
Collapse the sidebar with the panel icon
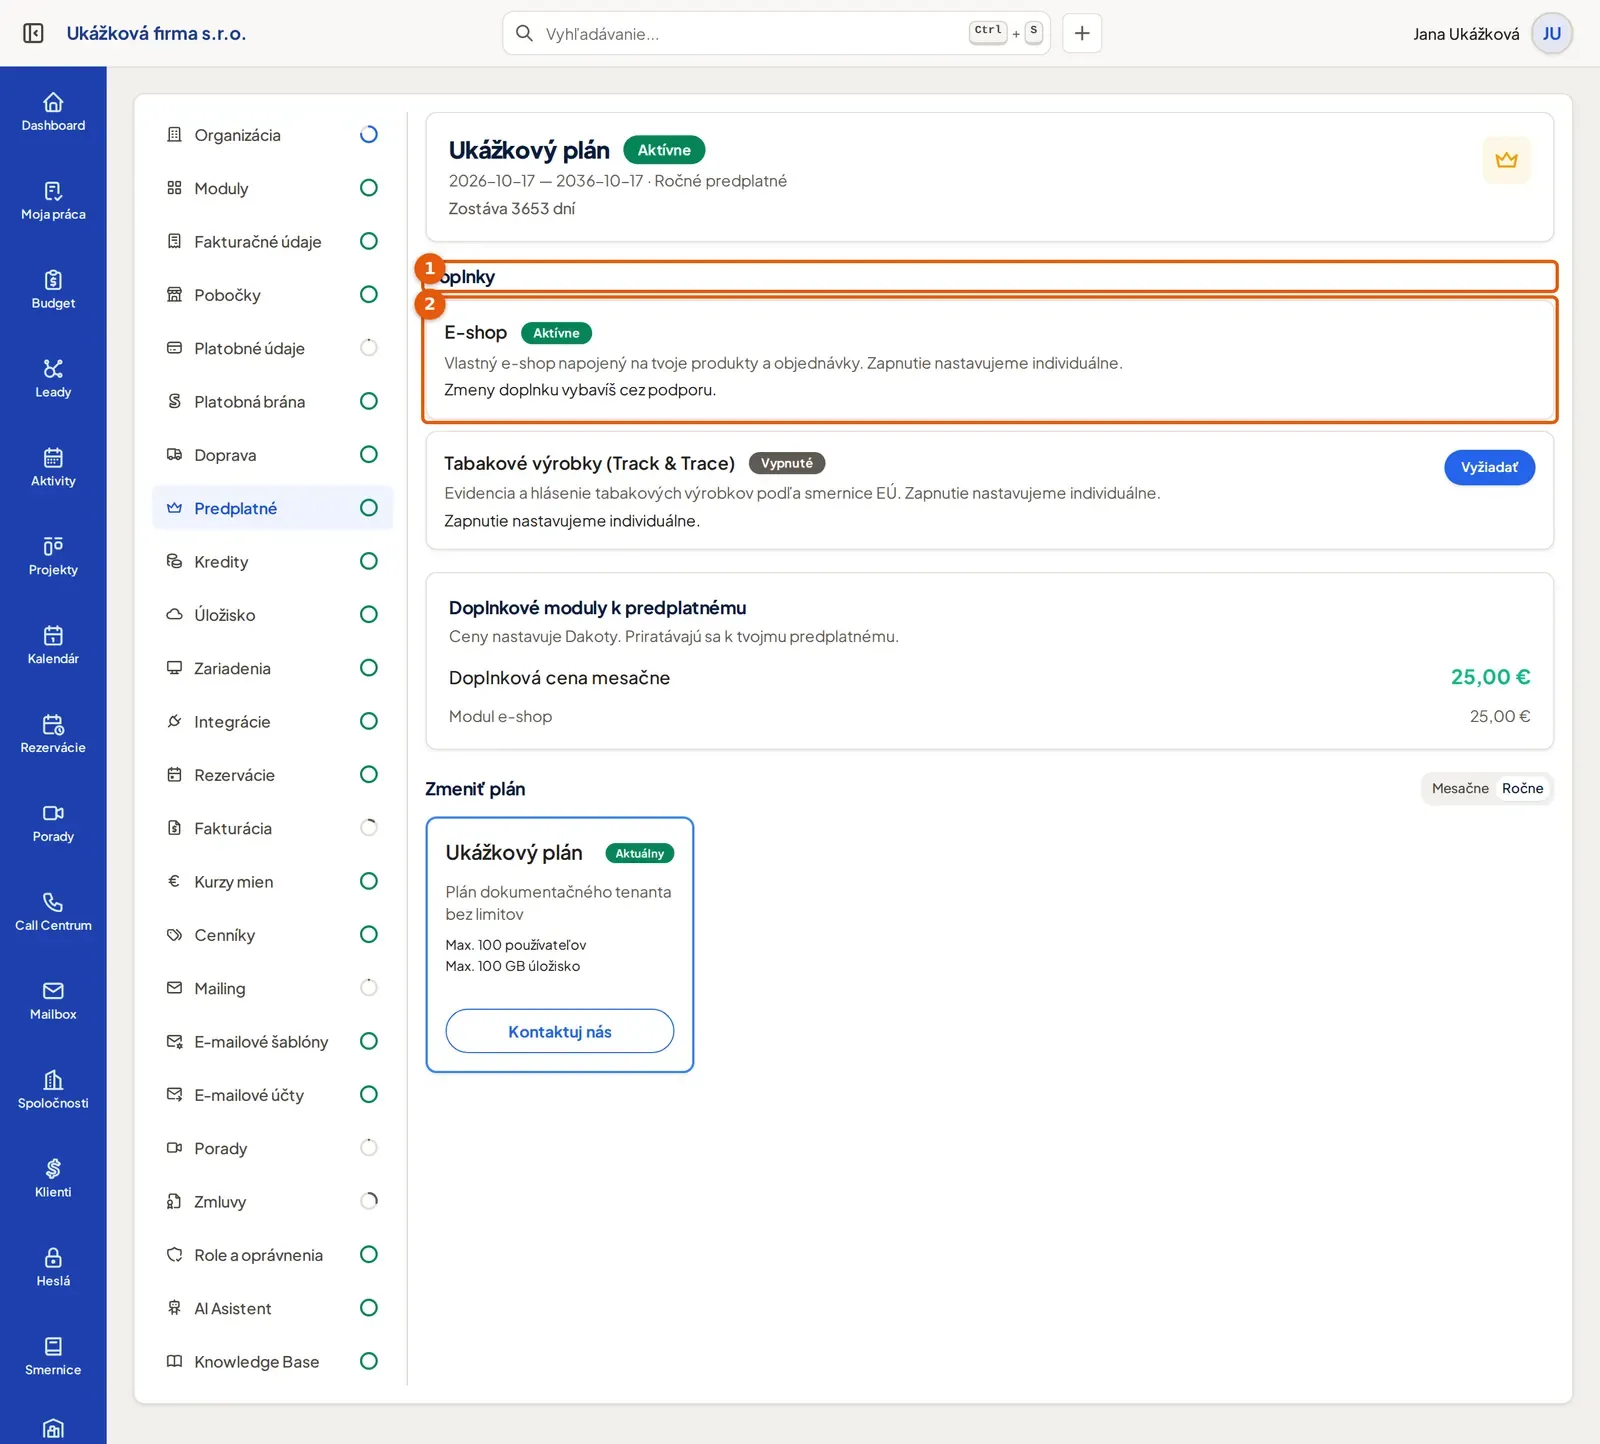tap(33, 33)
